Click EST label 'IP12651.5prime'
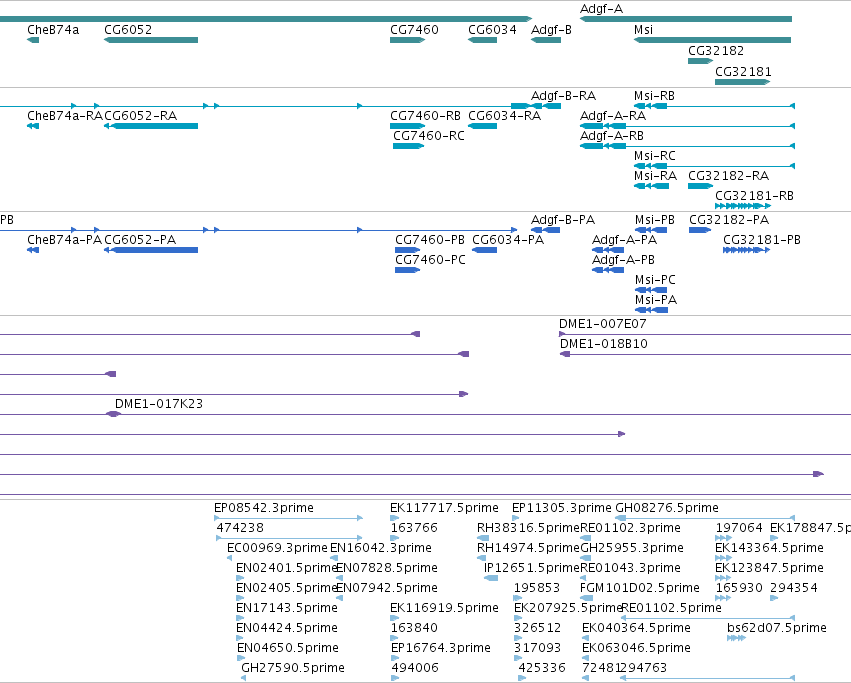This screenshot has width=851, height=683. pyautogui.click(x=532, y=568)
